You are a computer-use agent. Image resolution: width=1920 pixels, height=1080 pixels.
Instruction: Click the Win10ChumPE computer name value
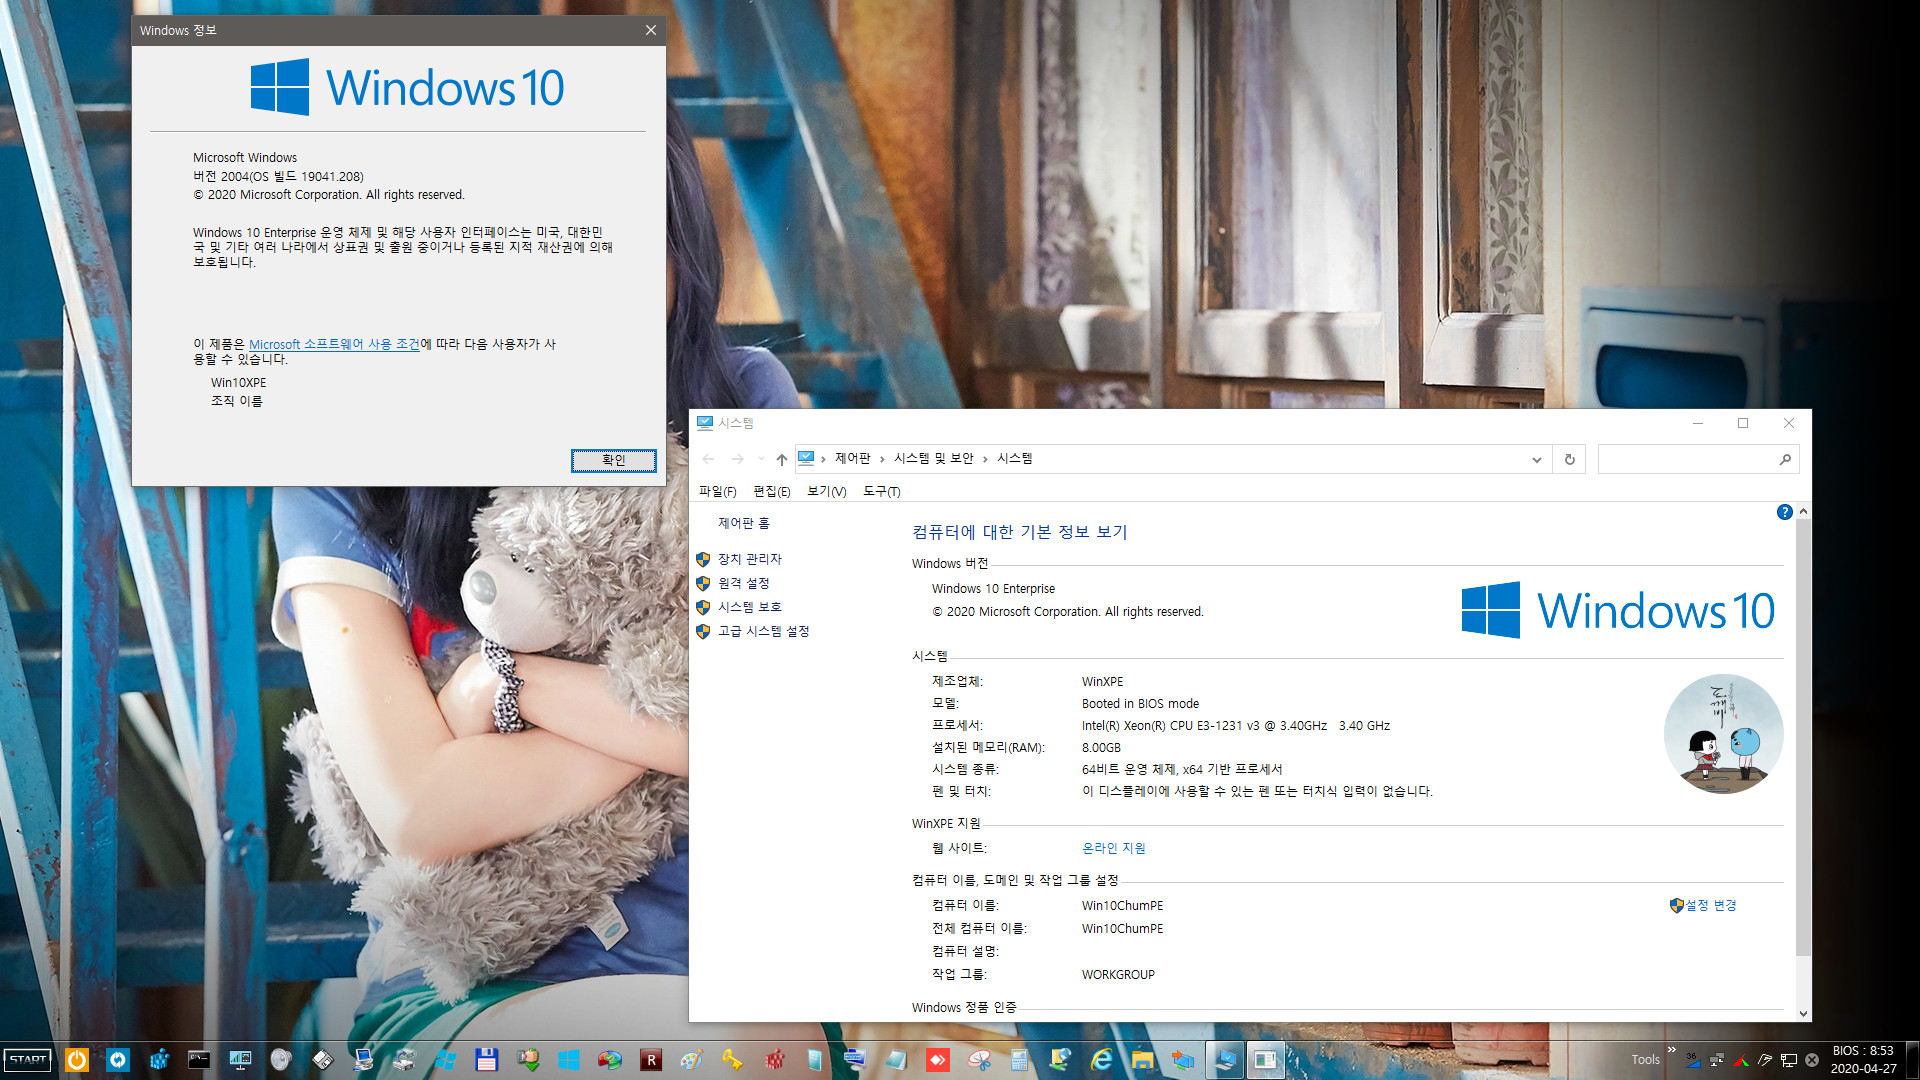click(x=1122, y=906)
